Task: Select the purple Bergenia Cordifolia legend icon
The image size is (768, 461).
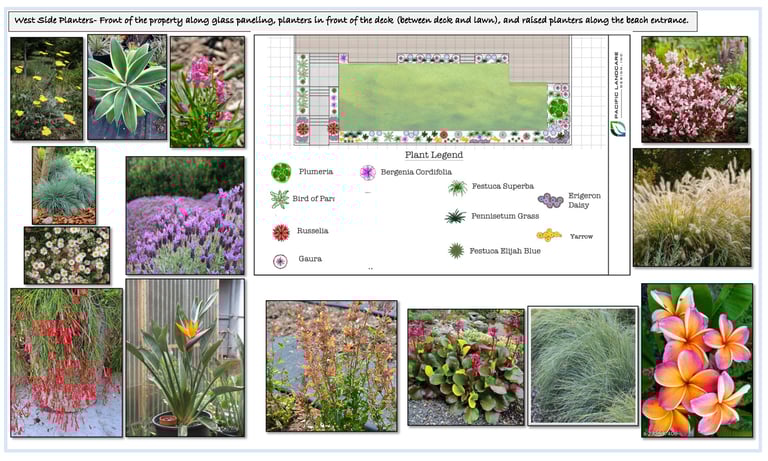Action: 368,172
